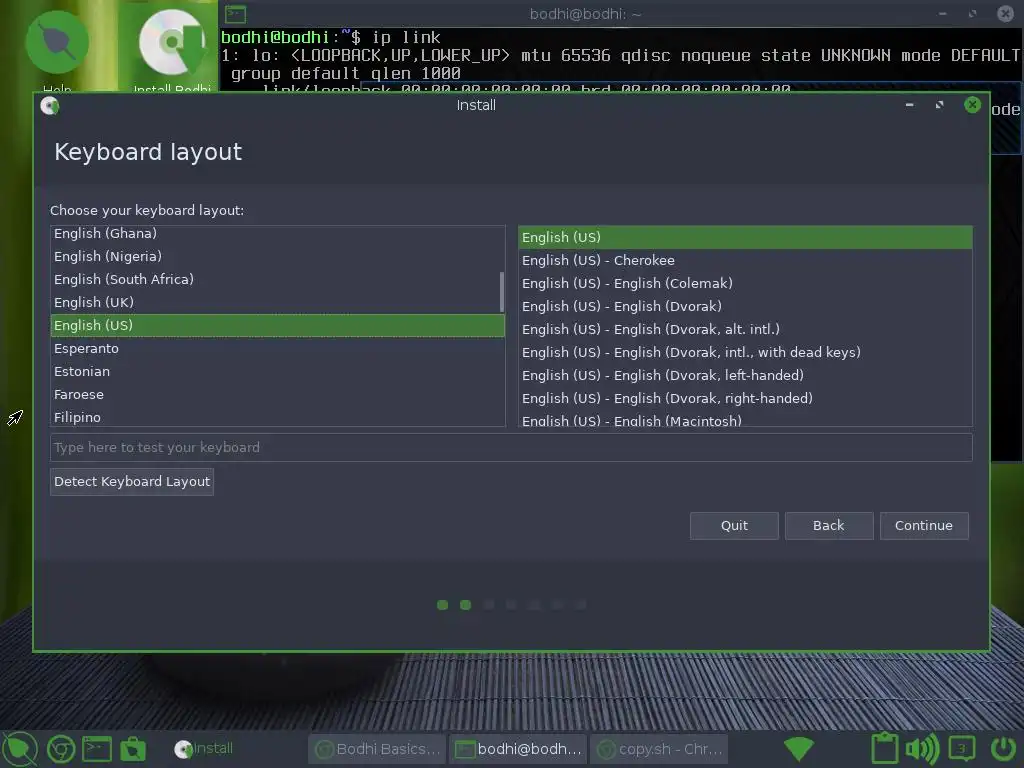The height and width of the screenshot is (768, 1024).
Task: Maximize the Install window
Action: 940,104
